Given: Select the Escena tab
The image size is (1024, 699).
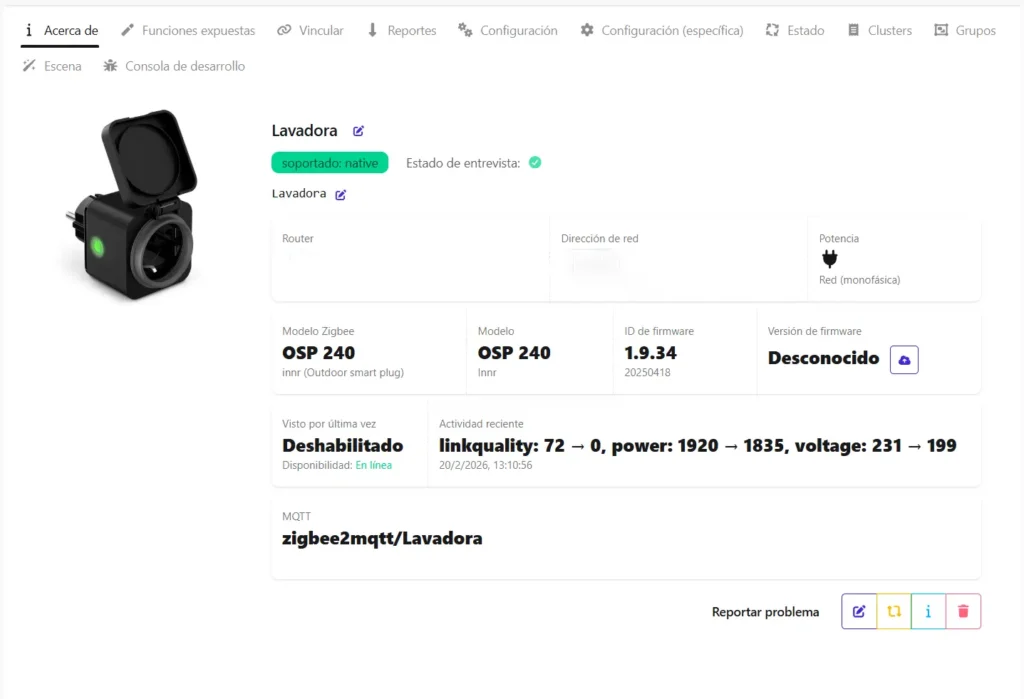Looking at the screenshot, I should (x=53, y=66).
